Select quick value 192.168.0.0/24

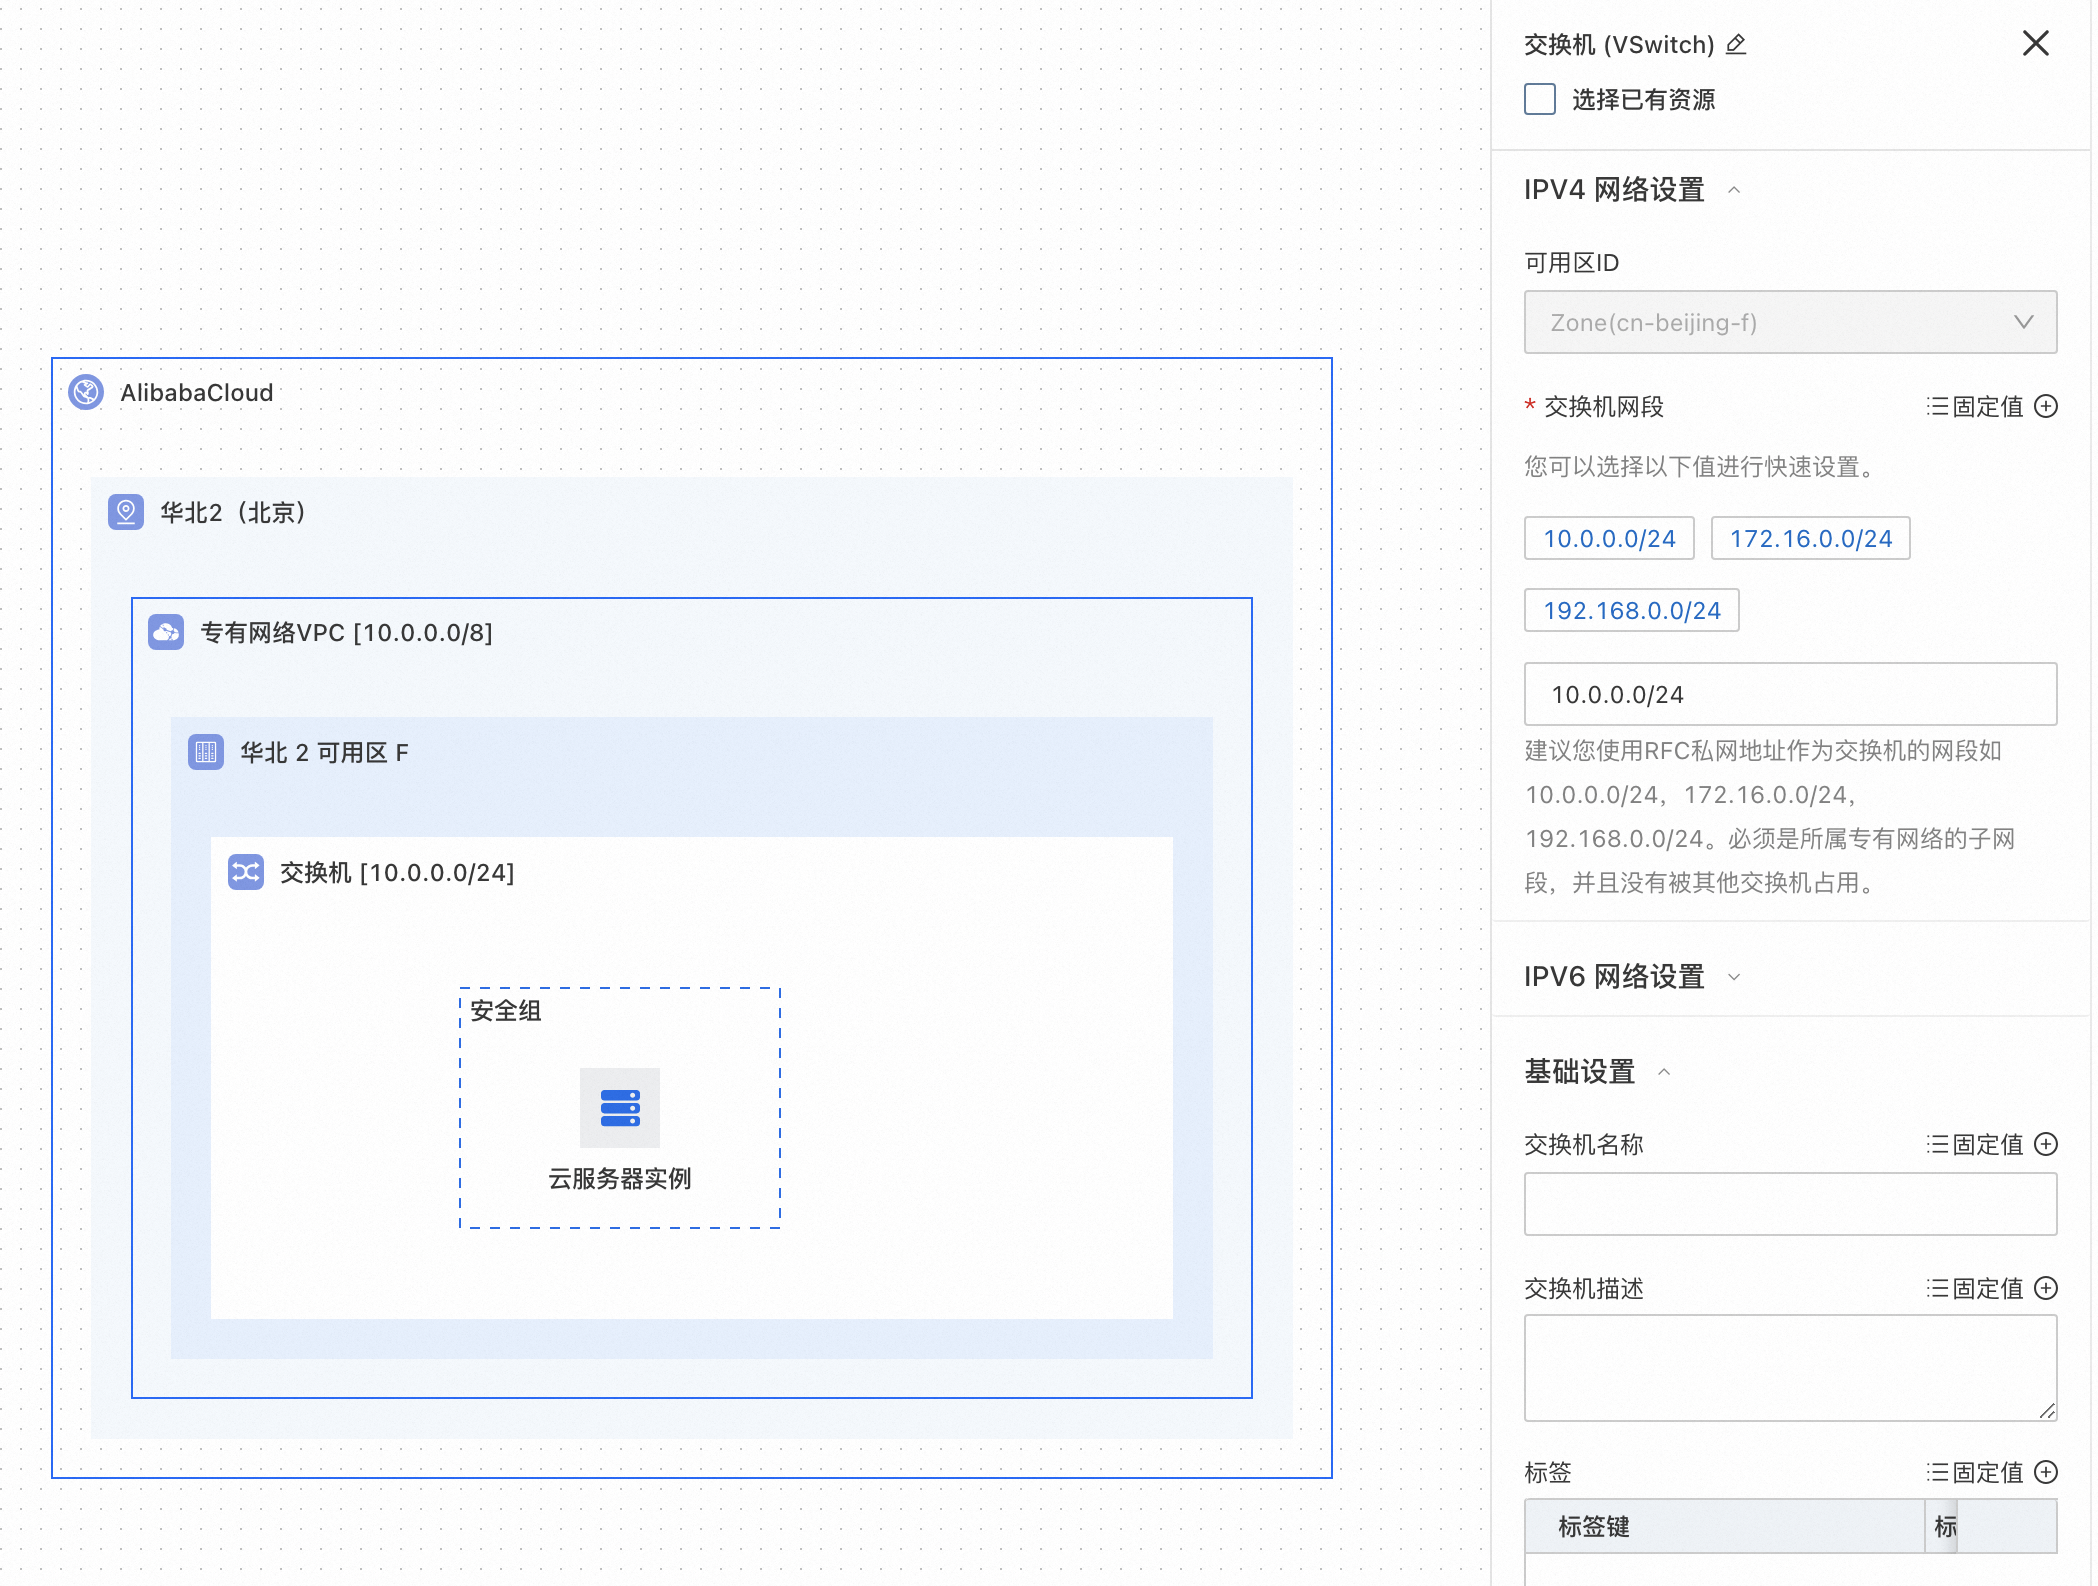pyautogui.click(x=1631, y=610)
